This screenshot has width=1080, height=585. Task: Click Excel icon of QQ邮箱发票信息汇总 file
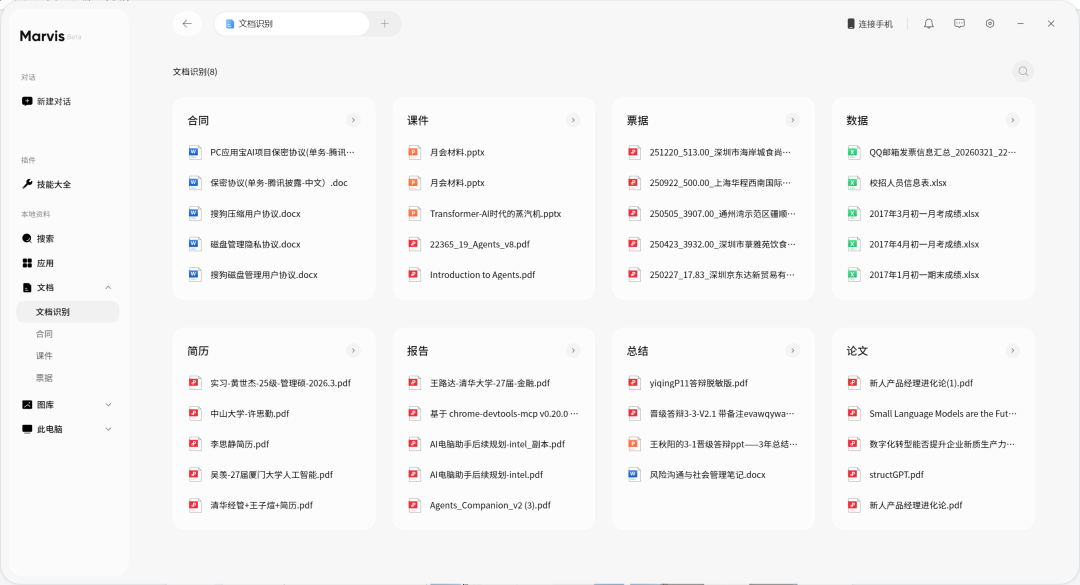[x=853, y=152]
